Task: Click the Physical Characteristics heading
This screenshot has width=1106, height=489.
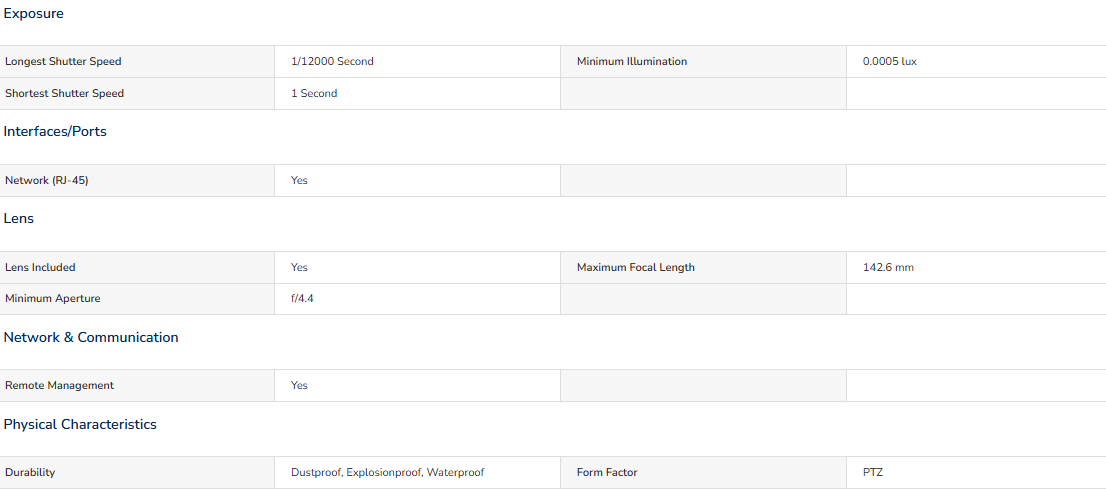Action: pos(80,424)
